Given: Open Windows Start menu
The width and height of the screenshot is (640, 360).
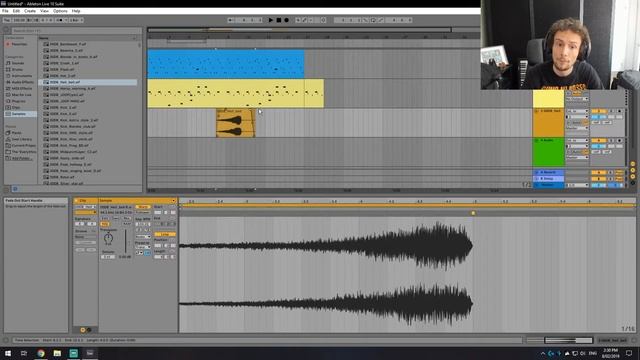Looking at the screenshot, I should [8, 353].
